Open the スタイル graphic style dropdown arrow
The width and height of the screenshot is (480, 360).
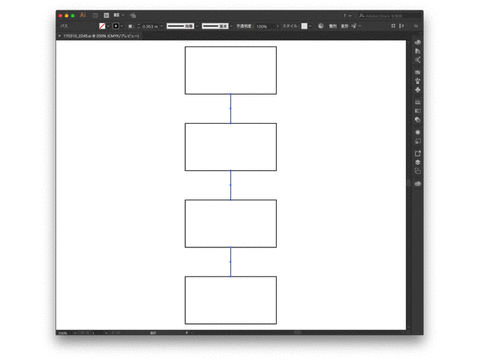click(310, 26)
